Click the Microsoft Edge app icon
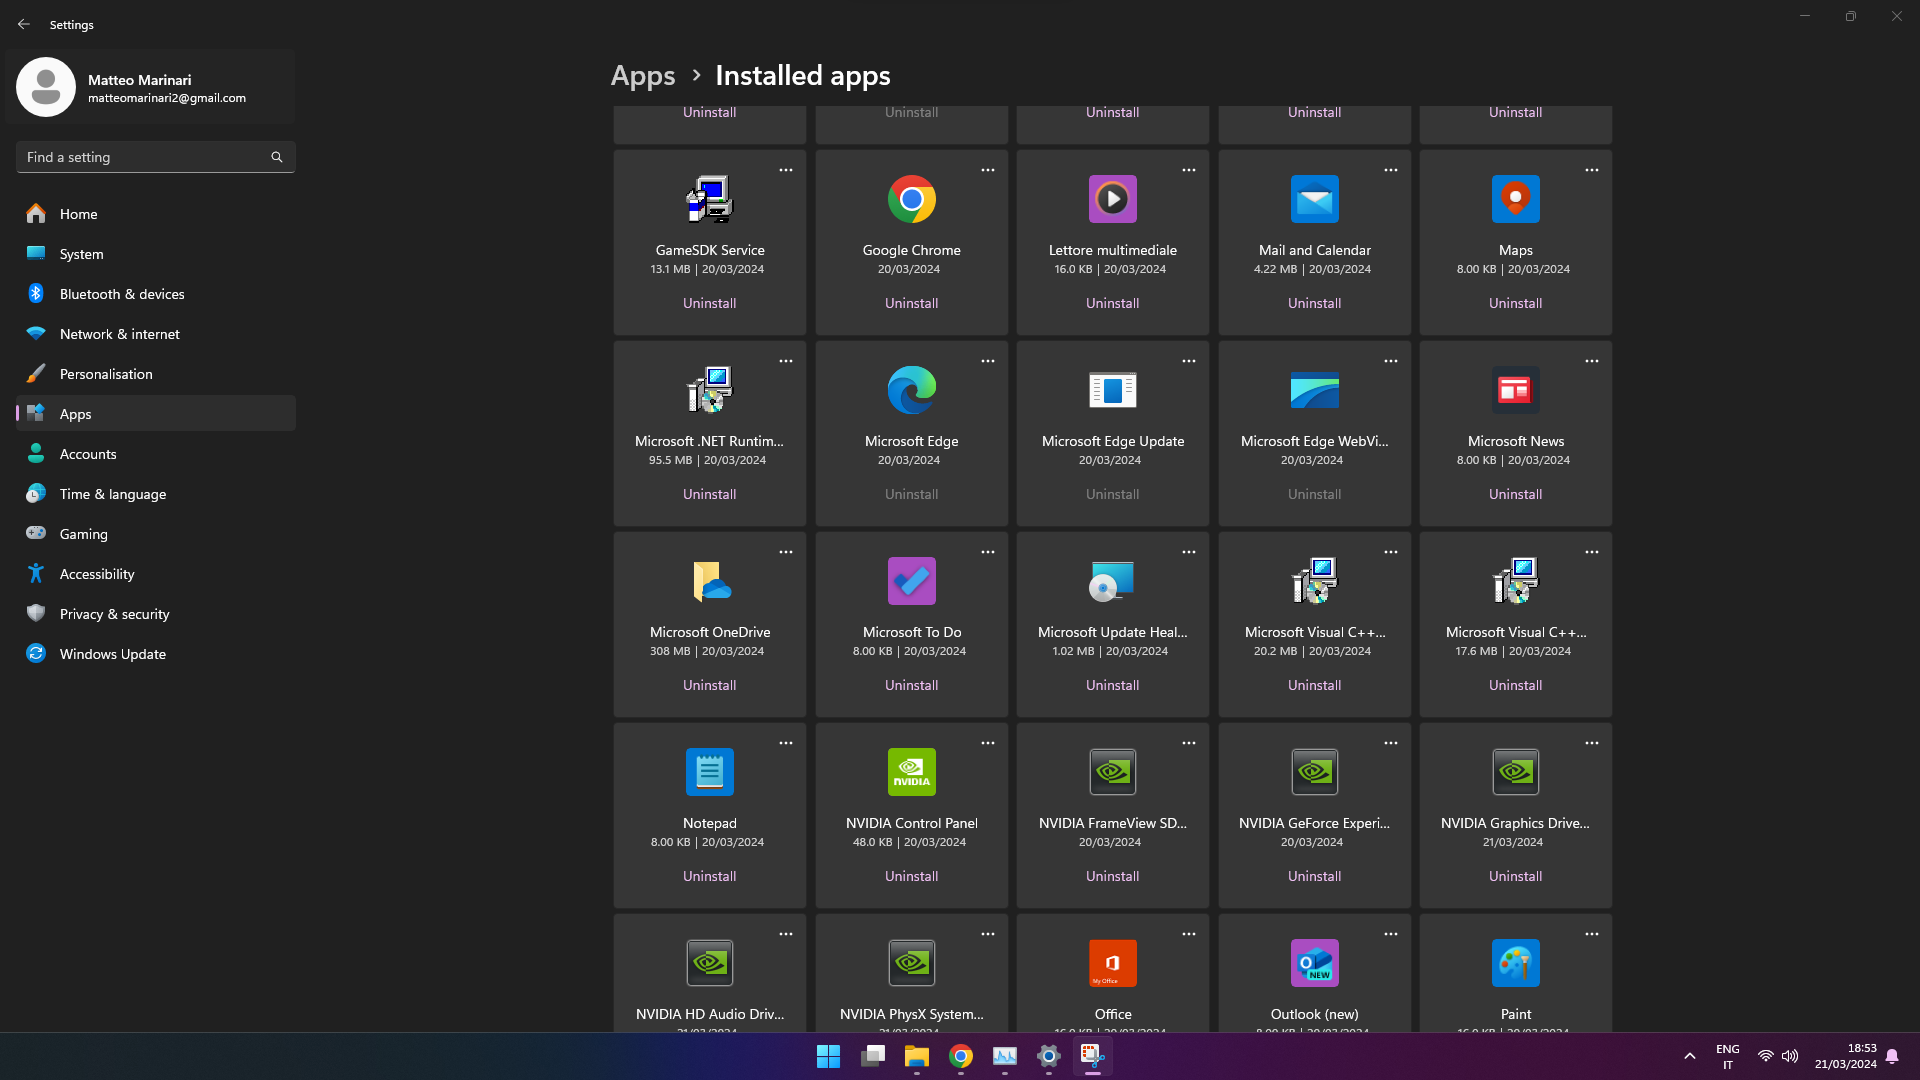 pos(911,390)
